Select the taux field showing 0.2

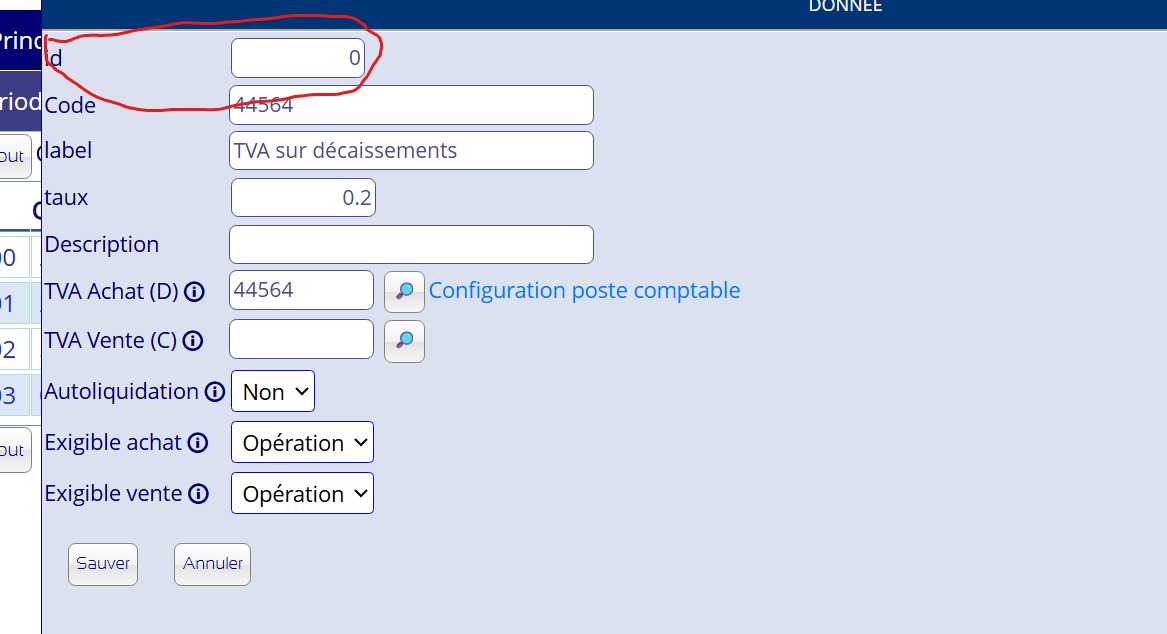(303, 198)
